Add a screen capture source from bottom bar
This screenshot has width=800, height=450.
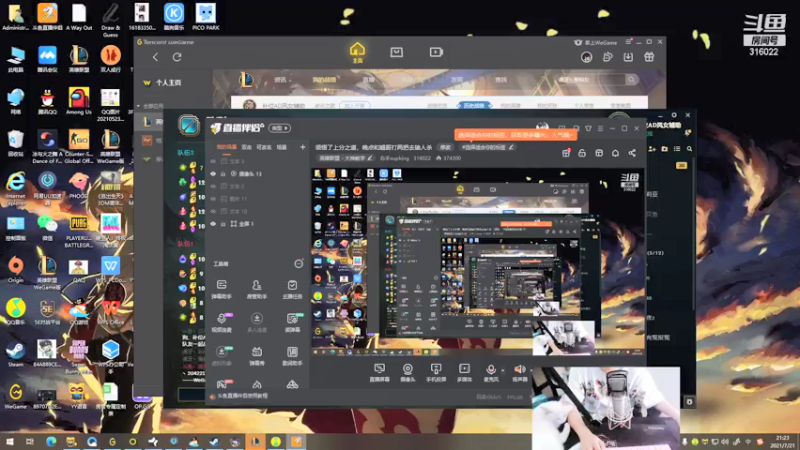click(x=379, y=372)
